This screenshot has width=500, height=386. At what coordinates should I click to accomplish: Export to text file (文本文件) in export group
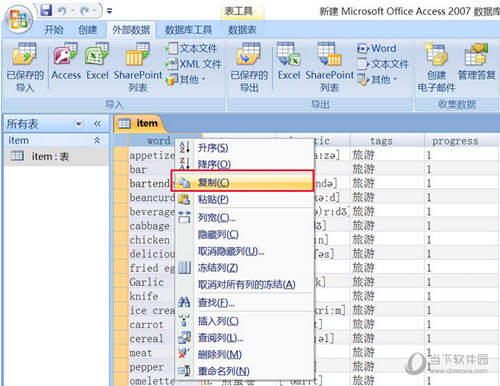(x=383, y=64)
